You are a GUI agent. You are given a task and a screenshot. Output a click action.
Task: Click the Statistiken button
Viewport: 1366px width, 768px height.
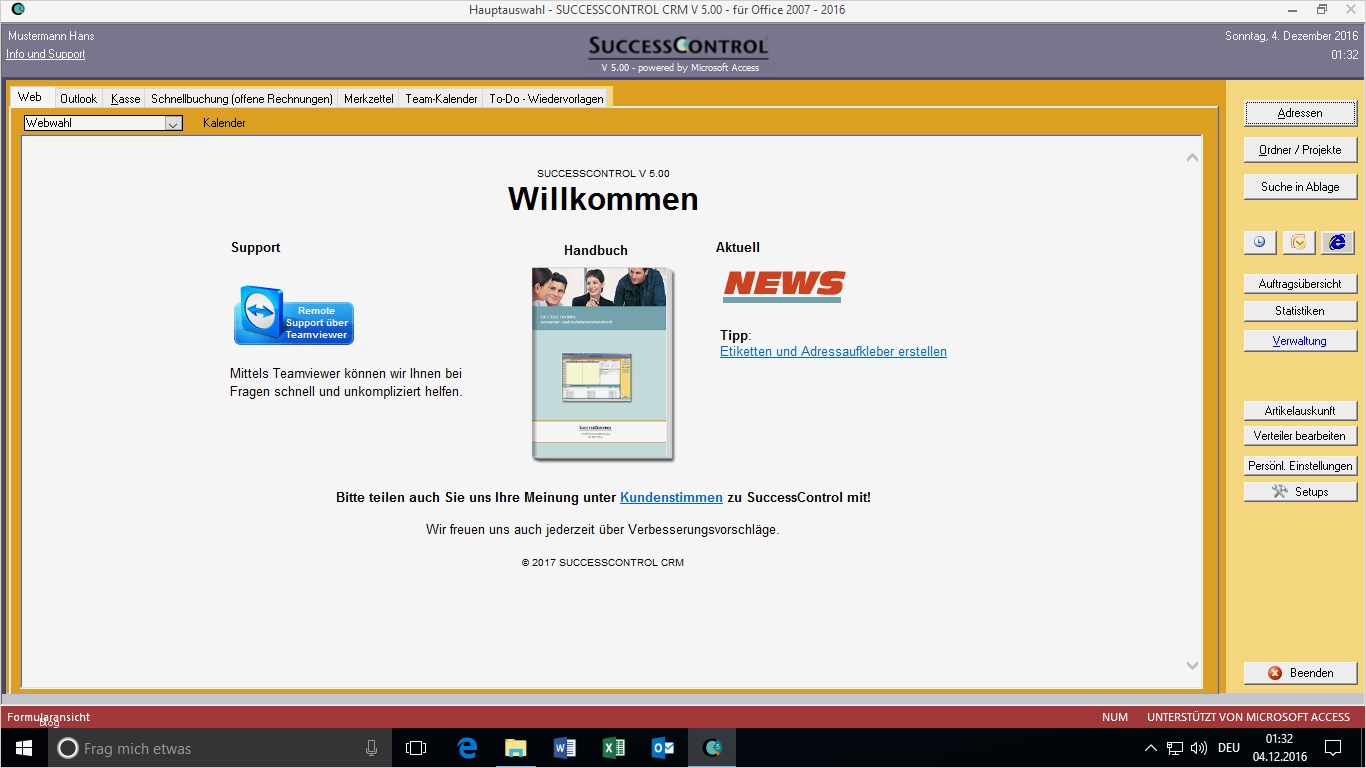[1300, 311]
